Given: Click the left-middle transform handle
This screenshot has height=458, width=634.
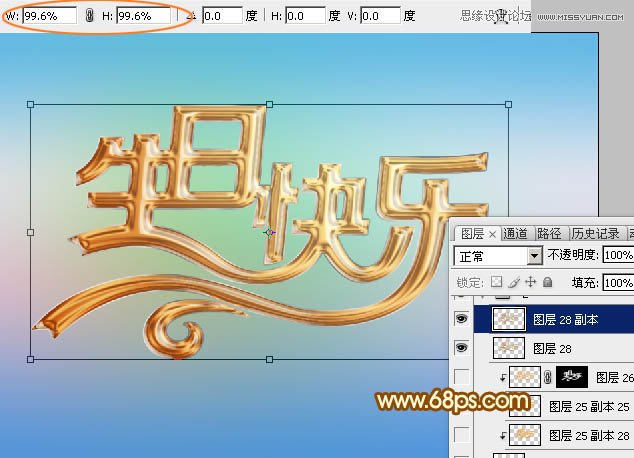Looking at the screenshot, I should [x=30, y=232].
